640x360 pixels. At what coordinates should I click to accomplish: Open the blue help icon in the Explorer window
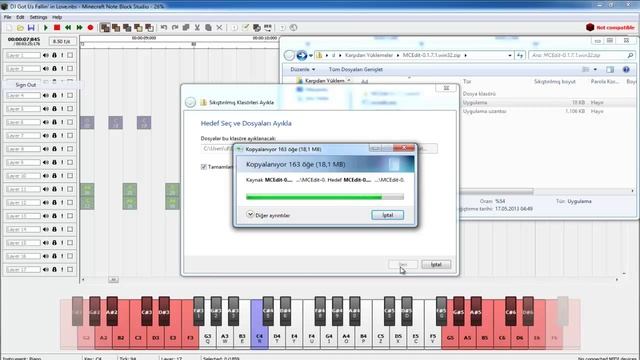pyautogui.click(x=626, y=70)
